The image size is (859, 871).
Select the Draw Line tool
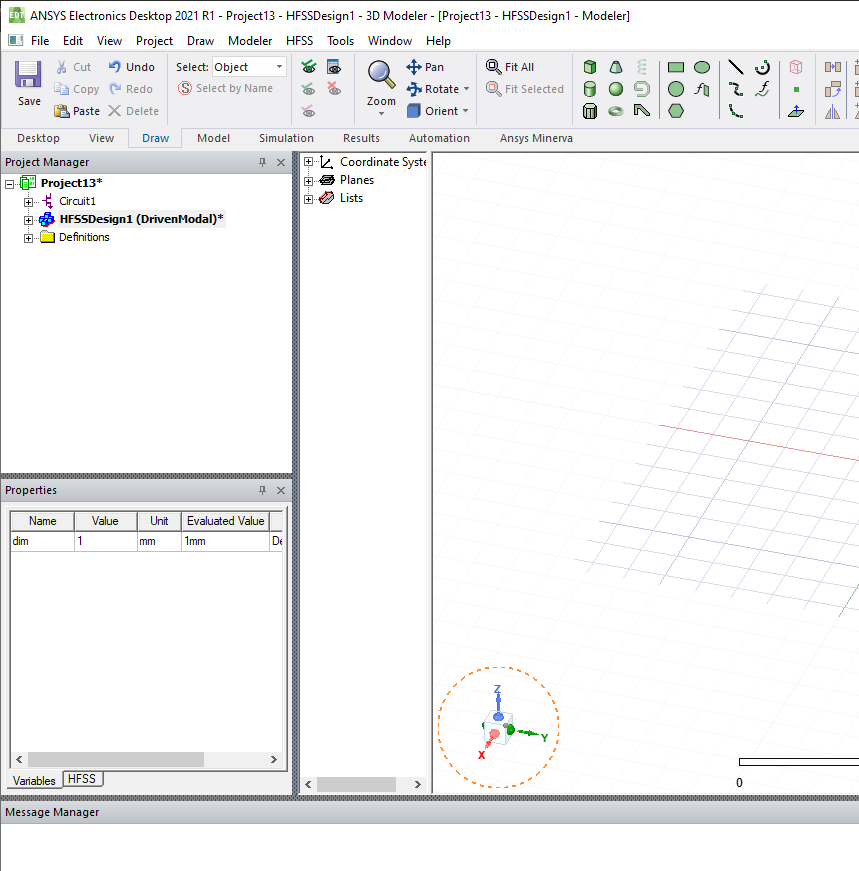tap(736, 67)
